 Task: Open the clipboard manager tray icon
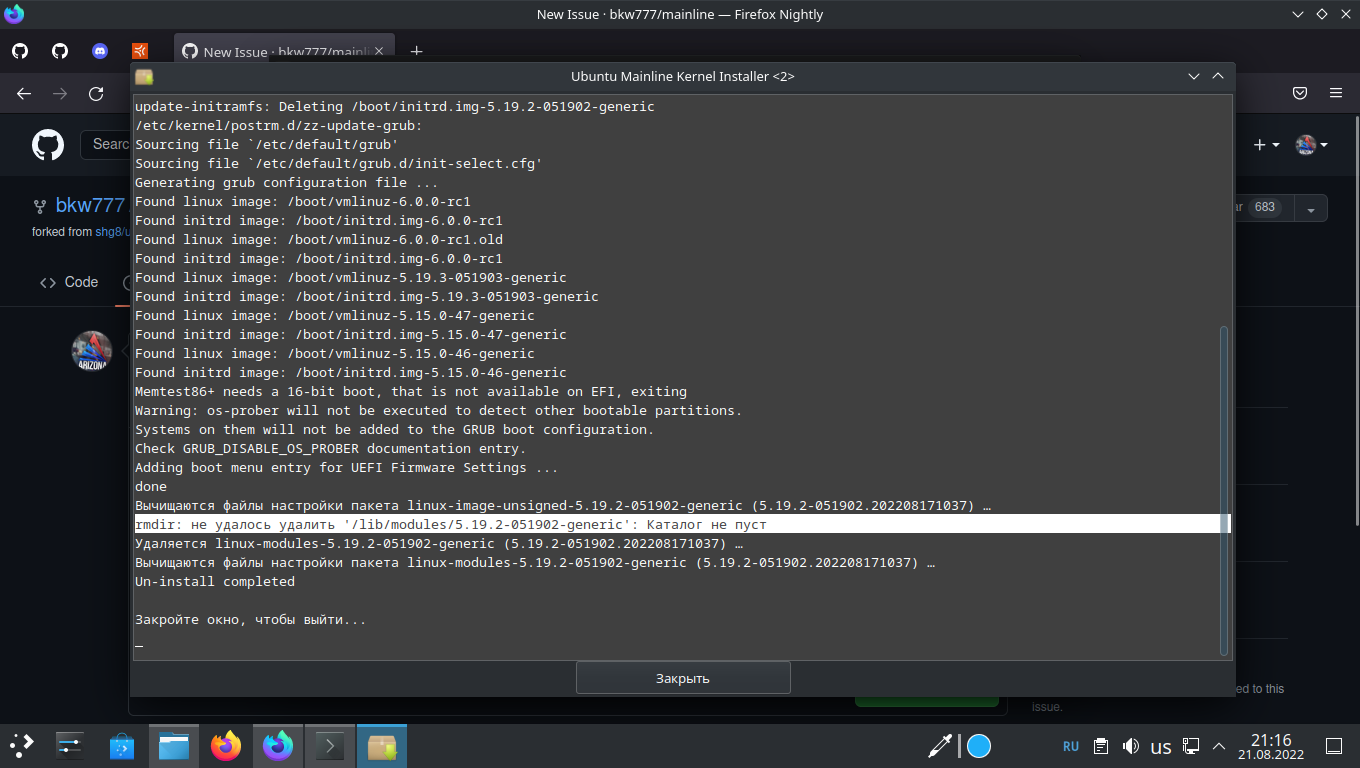tap(1101, 746)
